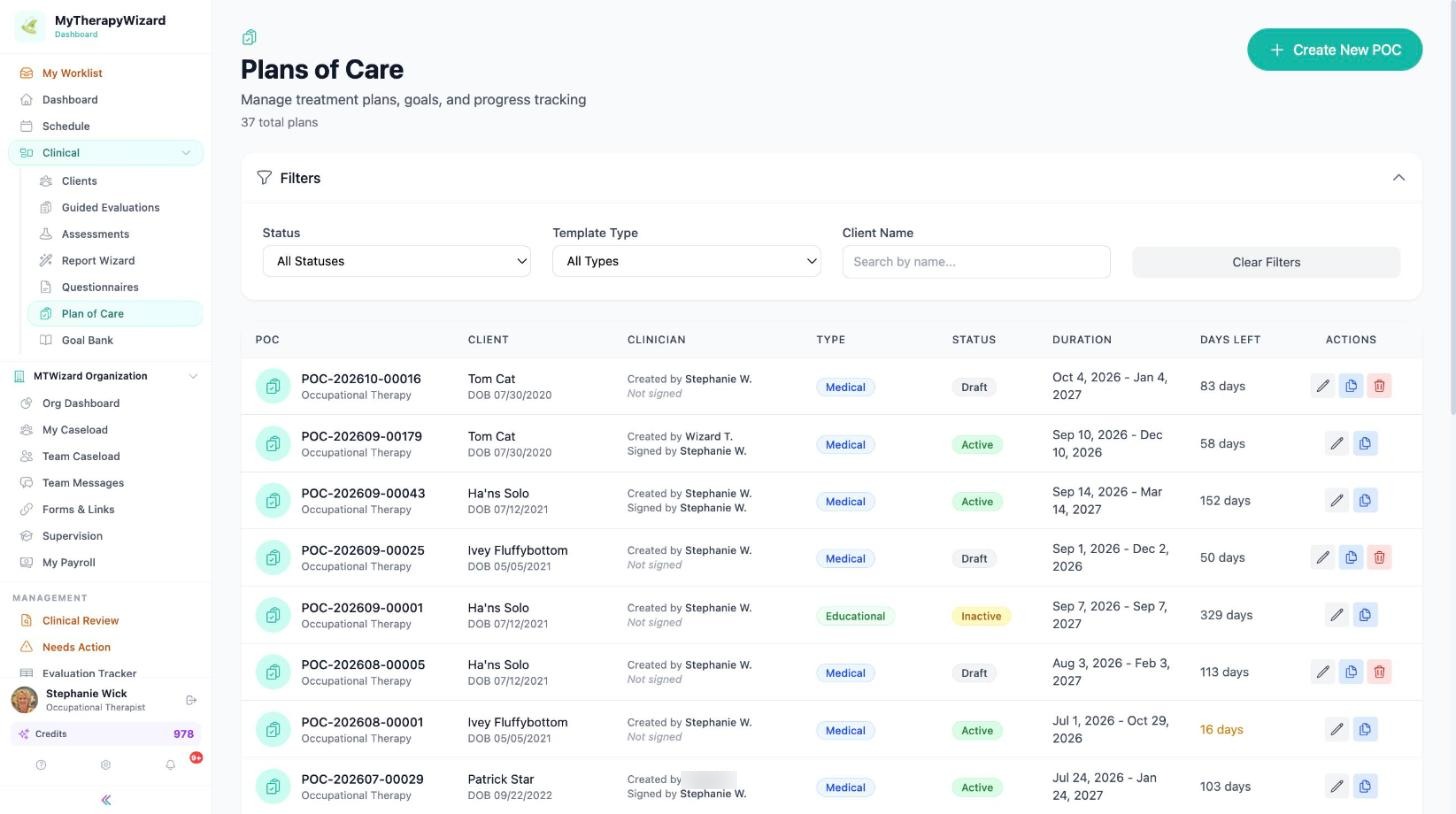
Task: Edit plan POC-202609-00043
Action: coord(1336,500)
